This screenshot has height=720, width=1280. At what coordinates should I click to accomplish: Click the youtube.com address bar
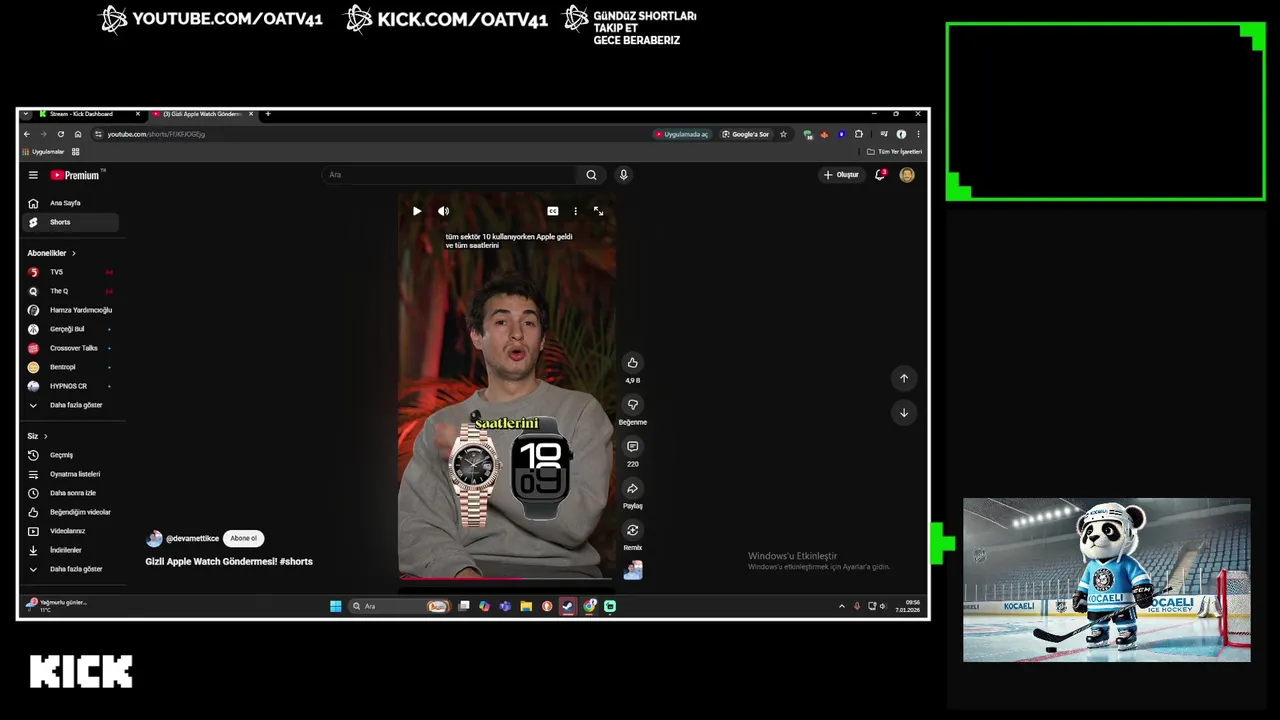point(370,134)
